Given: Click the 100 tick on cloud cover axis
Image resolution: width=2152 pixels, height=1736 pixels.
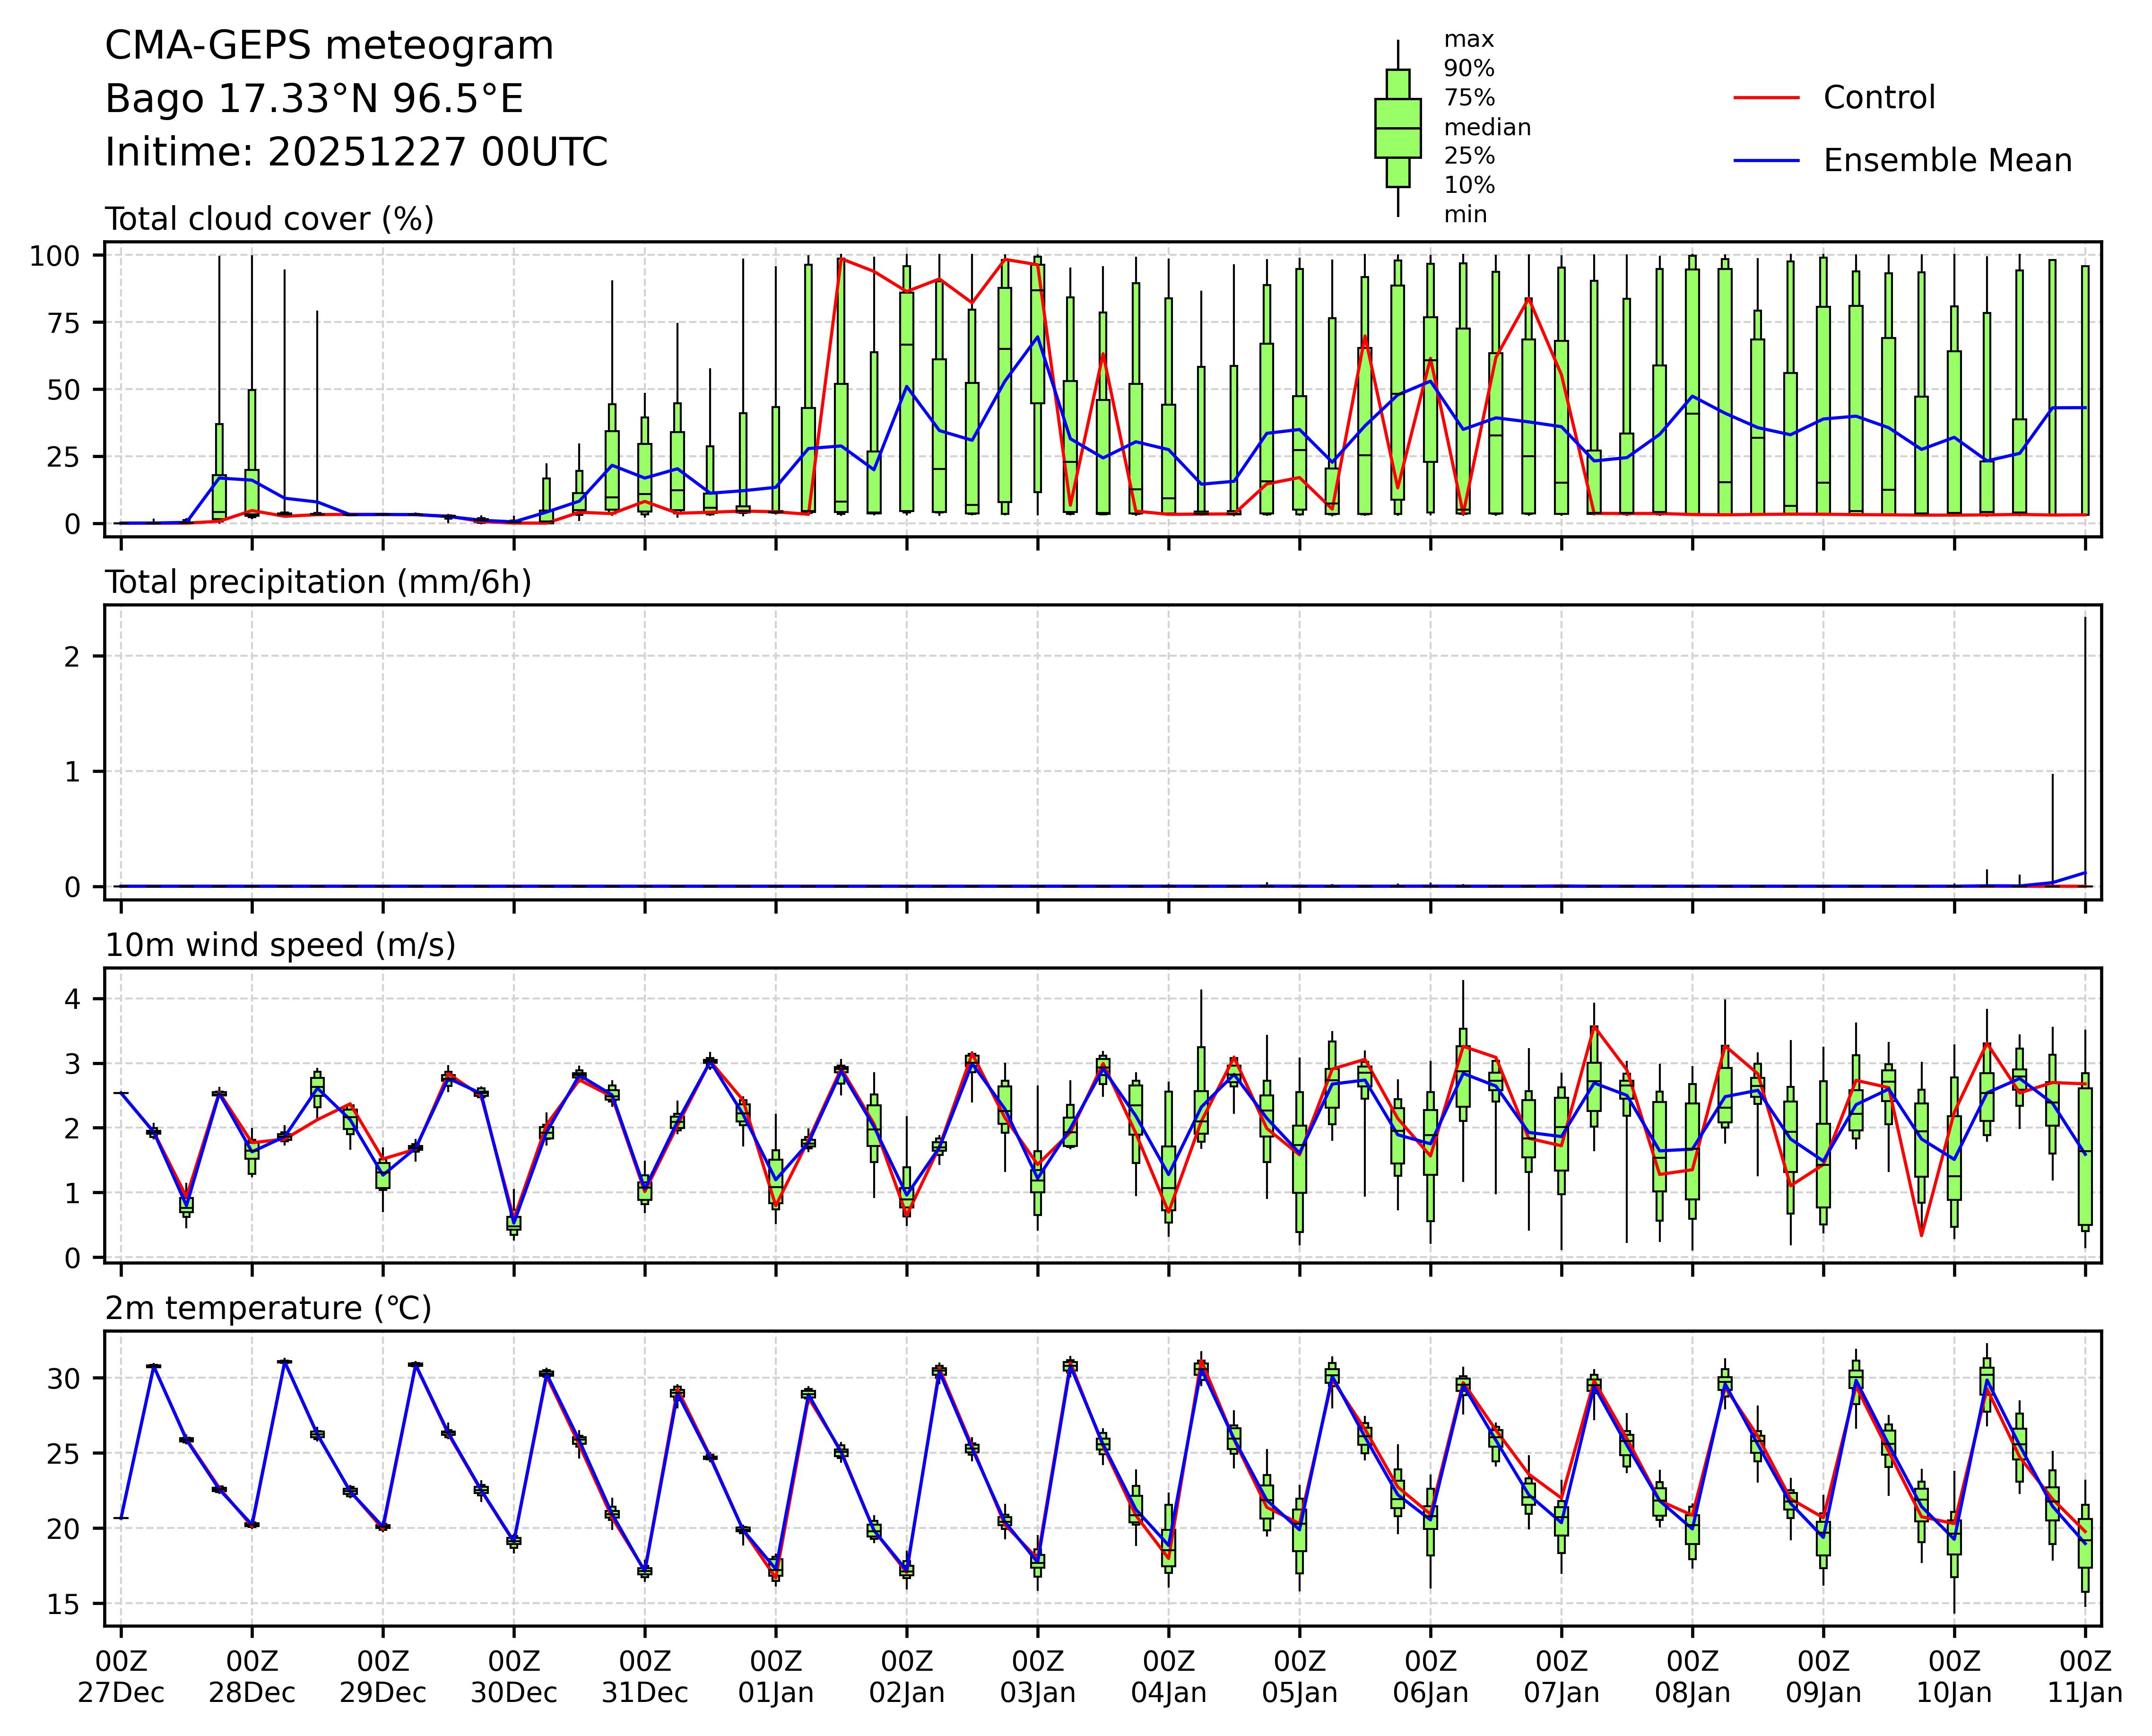Looking at the screenshot, I should [x=54, y=256].
